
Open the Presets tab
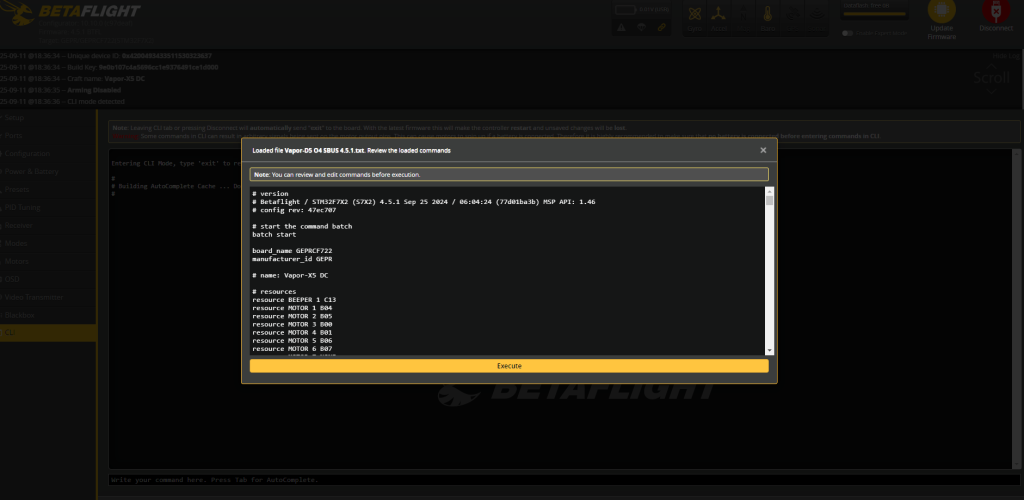(x=48, y=189)
